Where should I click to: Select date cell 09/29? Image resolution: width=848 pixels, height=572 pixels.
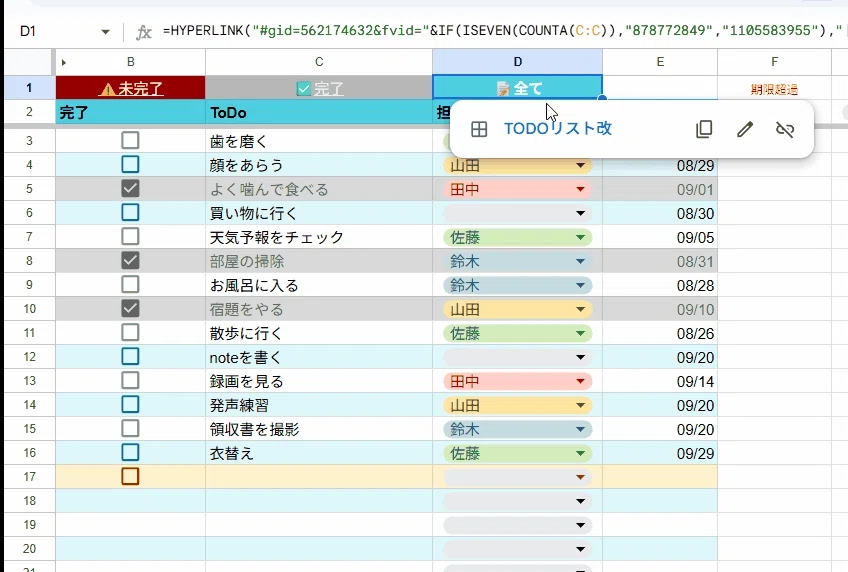pyautogui.click(x=660, y=454)
